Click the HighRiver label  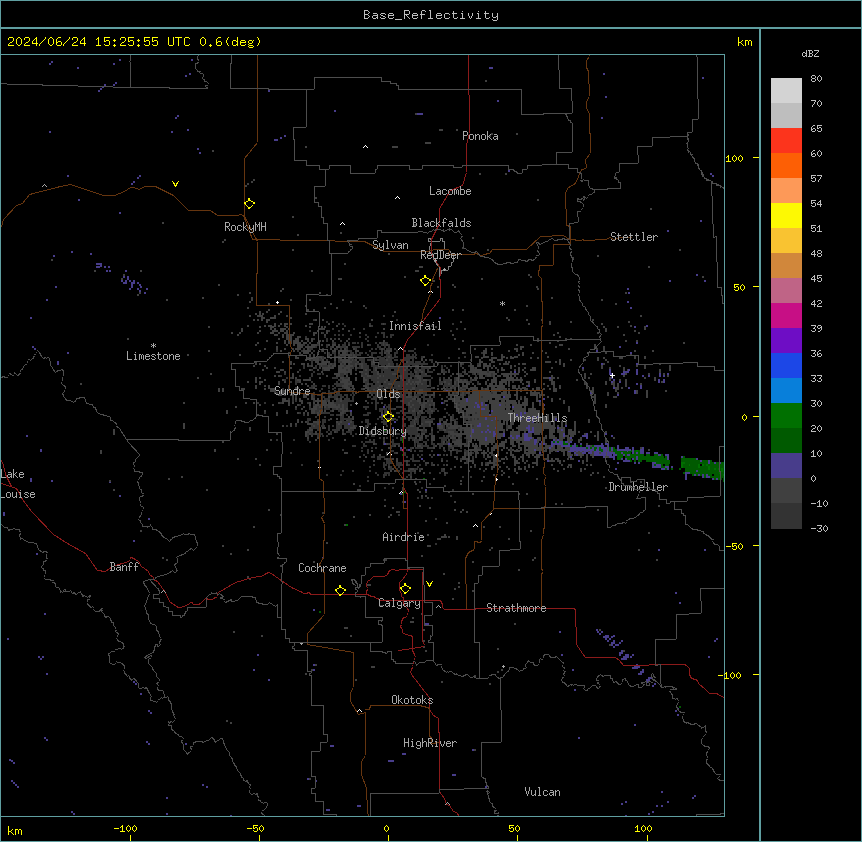click(430, 743)
